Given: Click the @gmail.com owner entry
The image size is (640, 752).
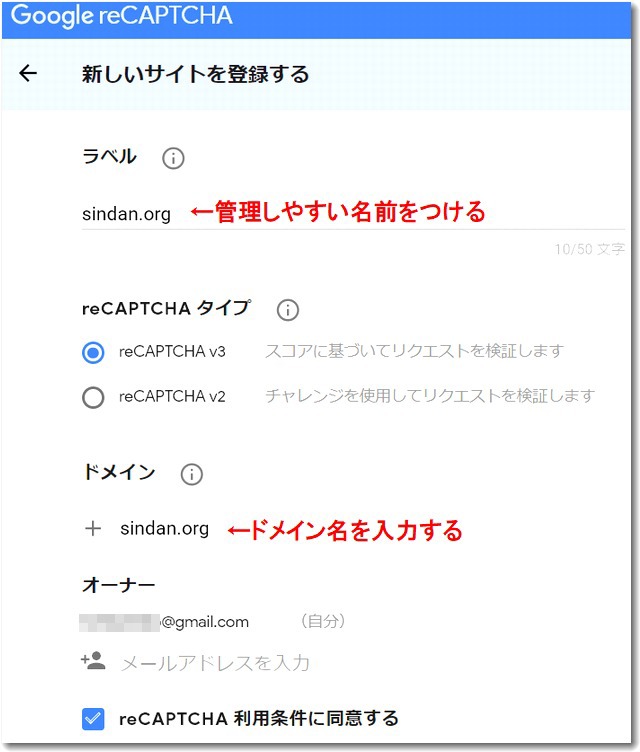Looking at the screenshot, I should pos(164,622).
